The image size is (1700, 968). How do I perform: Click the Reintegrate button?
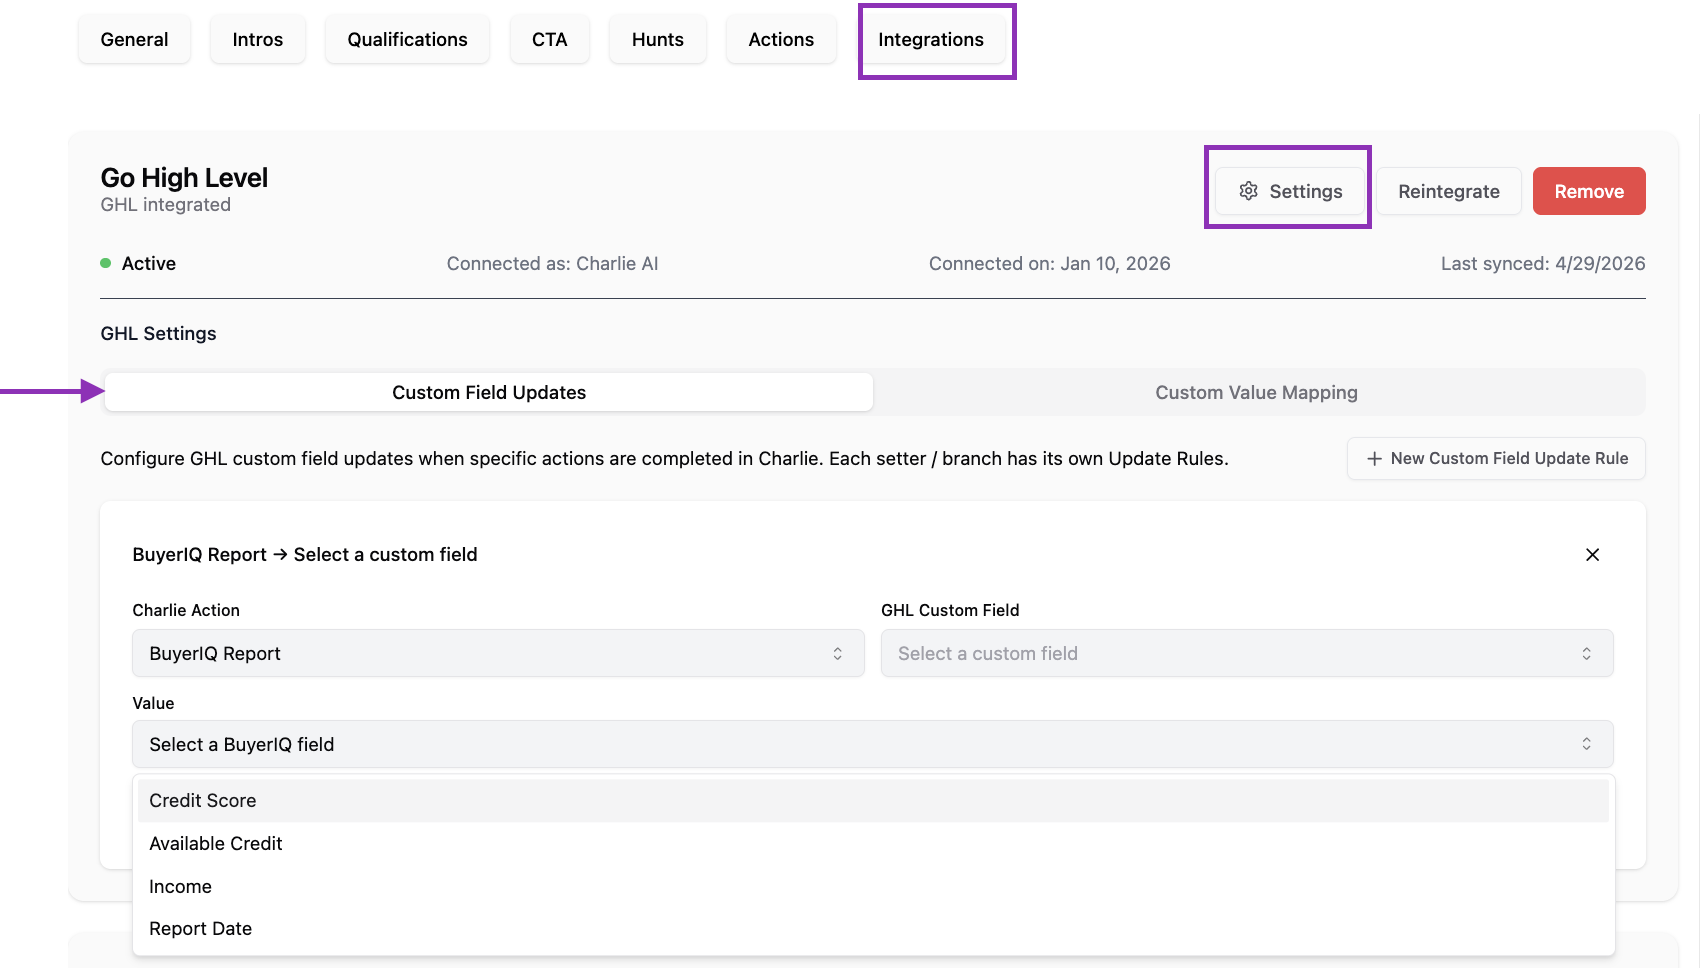pos(1449,191)
